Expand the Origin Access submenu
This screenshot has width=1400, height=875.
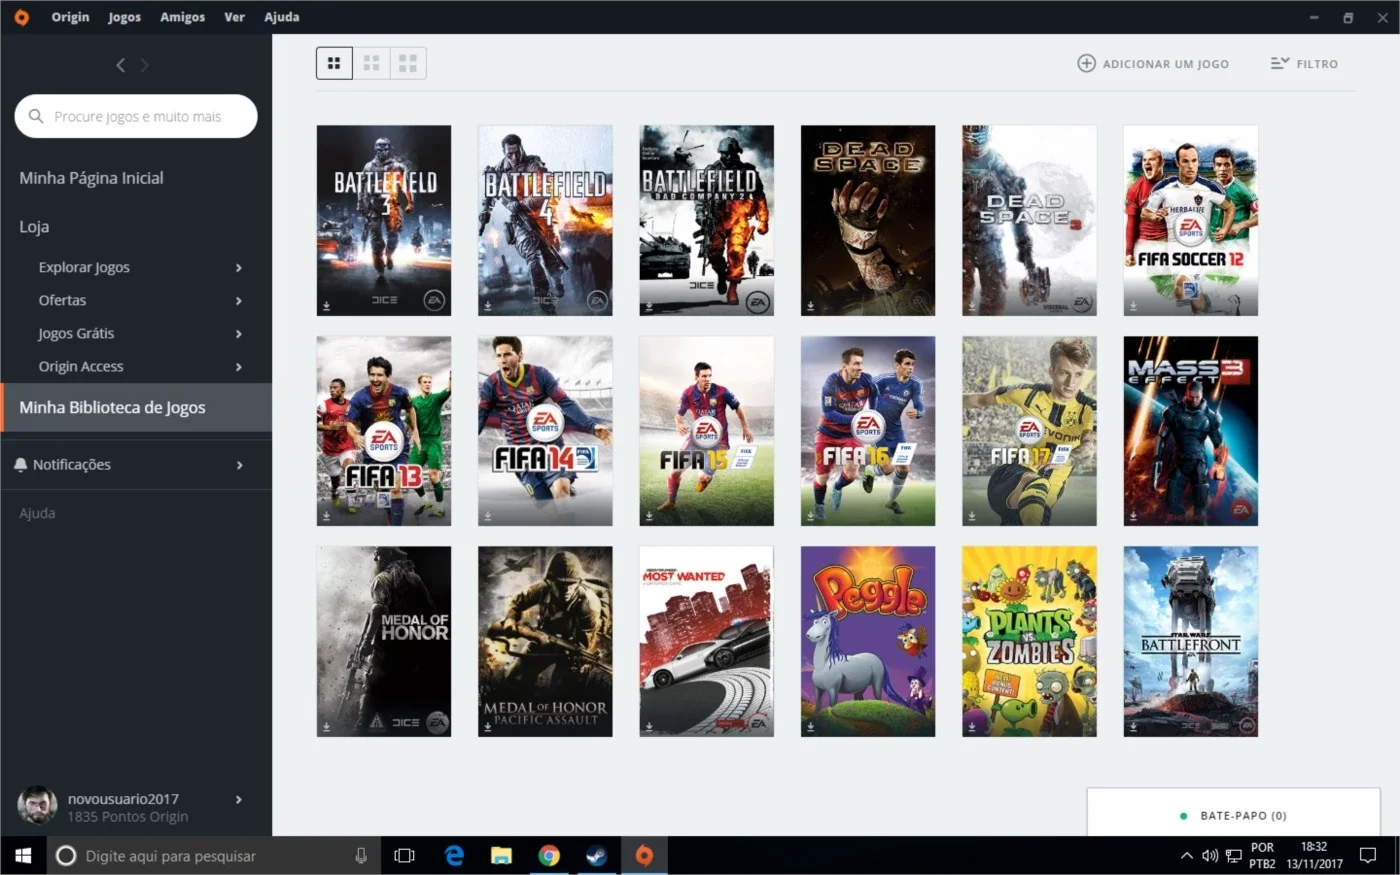coord(238,367)
